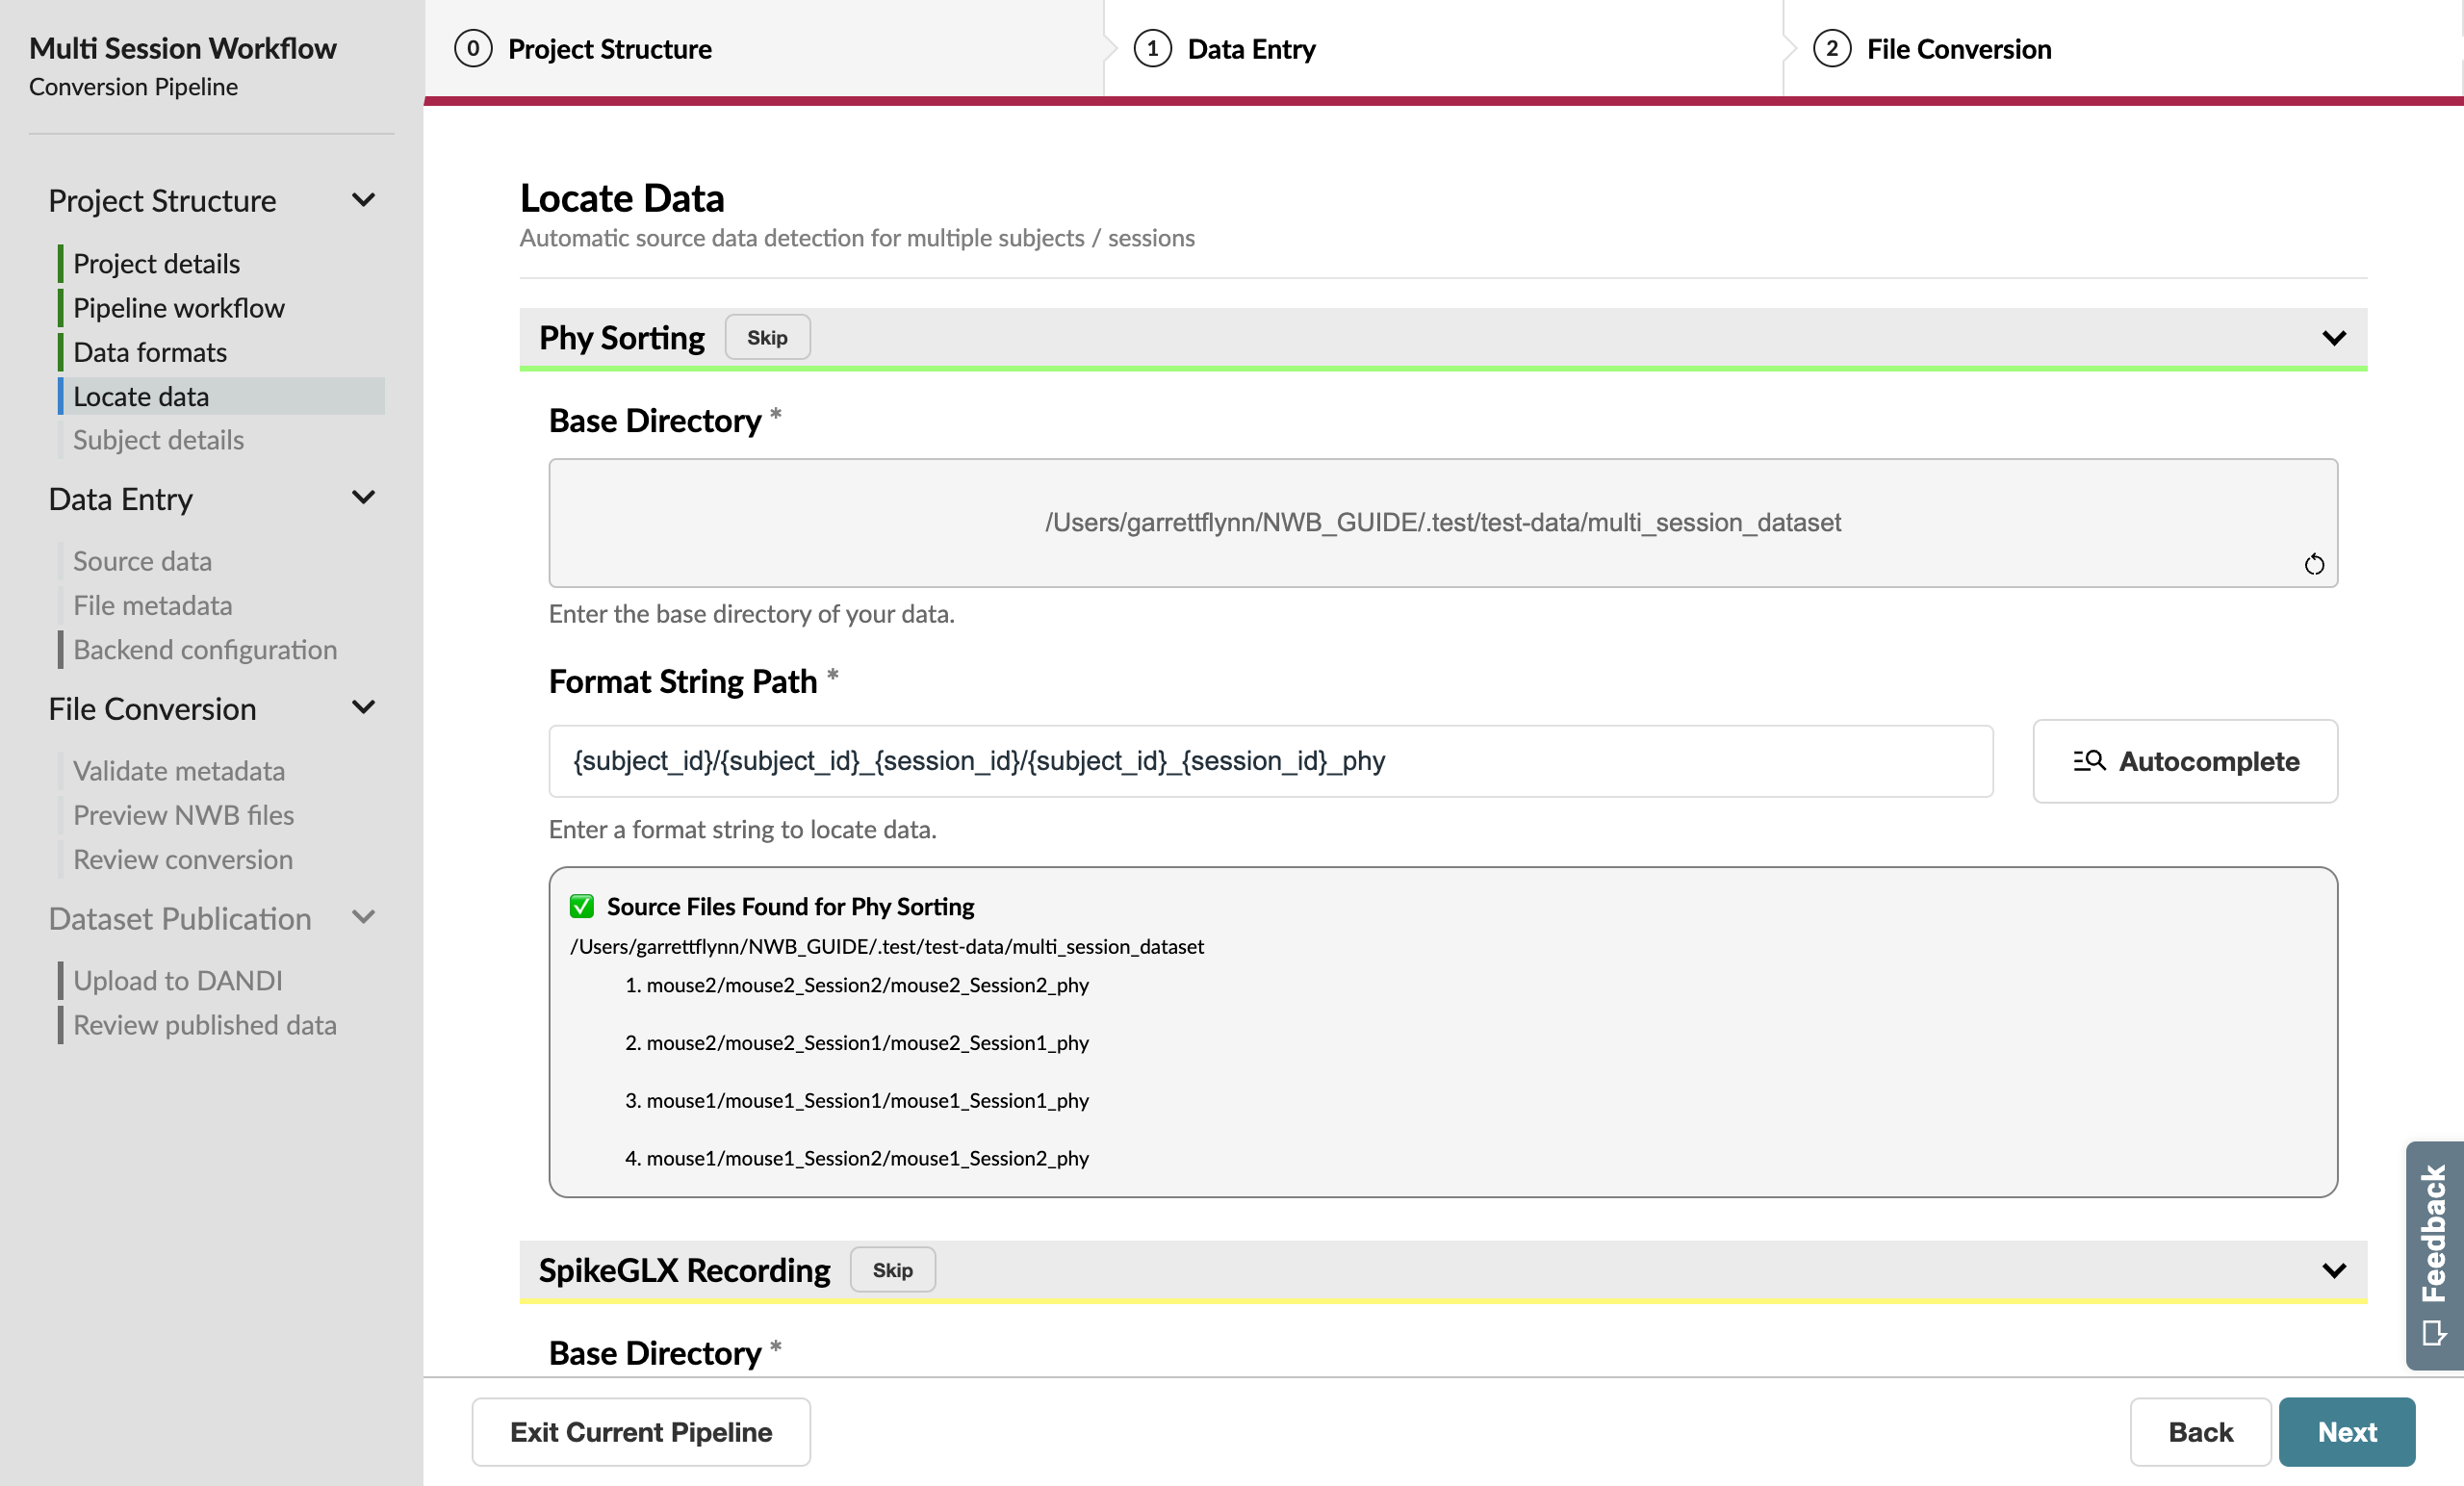Click the Locate Data page heading
Image resolution: width=2464 pixels, height=1486 pixels.
click(x=622, y=198)
